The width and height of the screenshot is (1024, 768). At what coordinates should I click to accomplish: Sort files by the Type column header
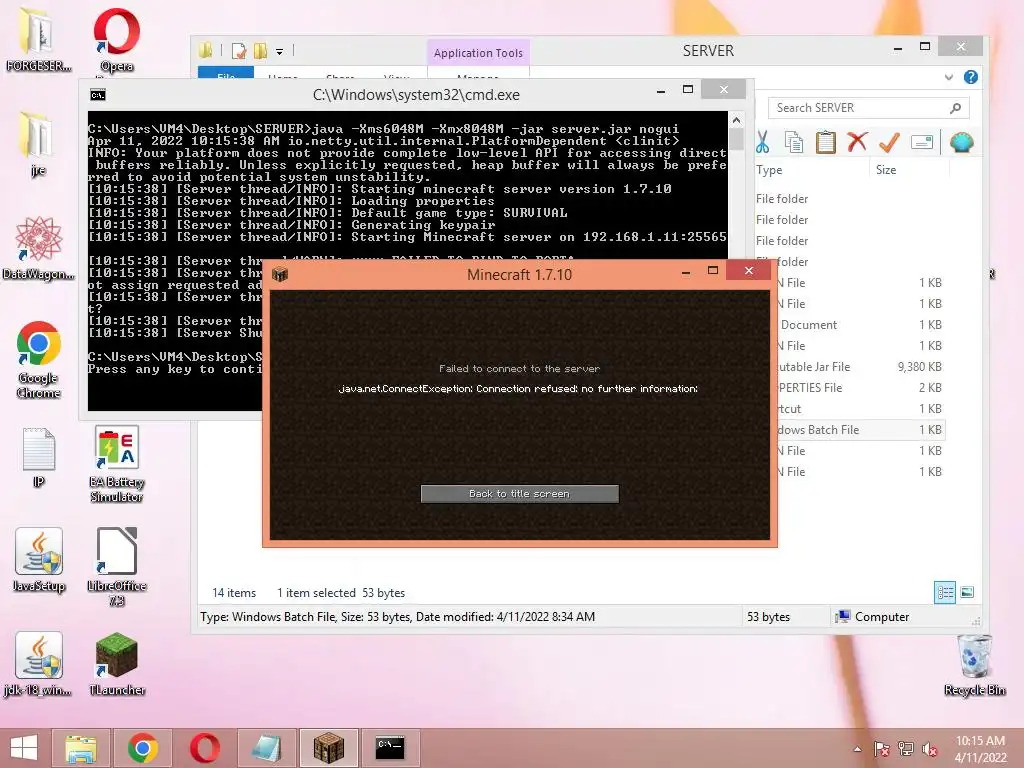click(x=769, y=170)
